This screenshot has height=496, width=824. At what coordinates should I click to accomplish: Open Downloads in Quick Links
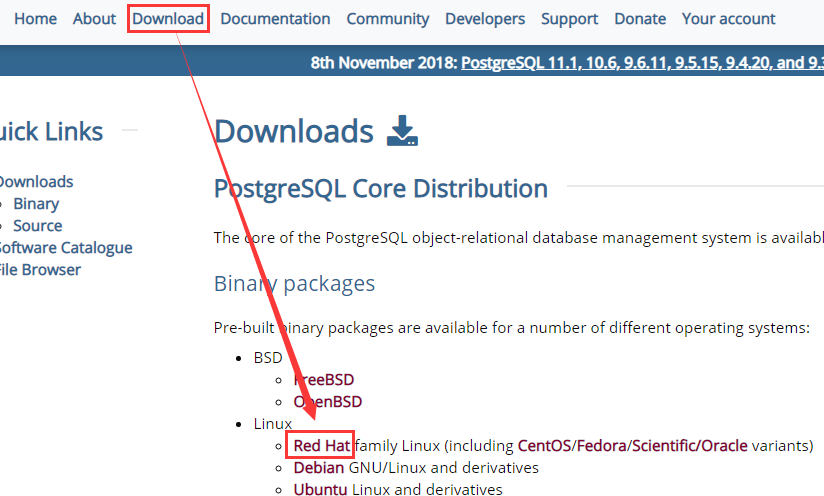point(36,182)
